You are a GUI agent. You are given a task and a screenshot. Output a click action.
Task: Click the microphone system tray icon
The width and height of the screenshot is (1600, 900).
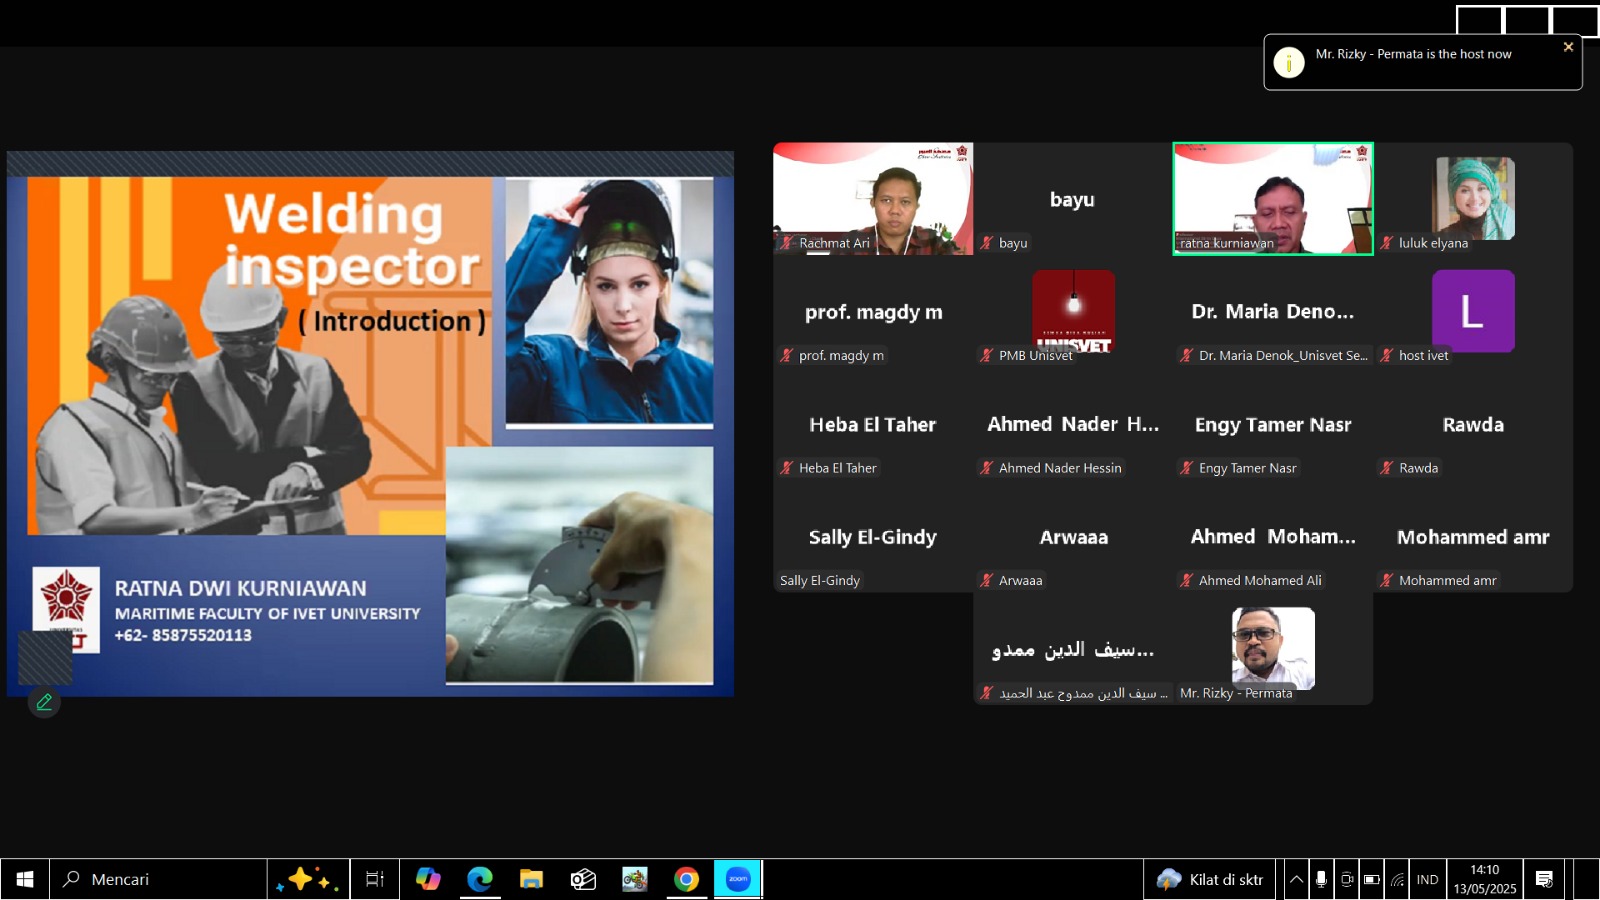tap(1321, 879)
